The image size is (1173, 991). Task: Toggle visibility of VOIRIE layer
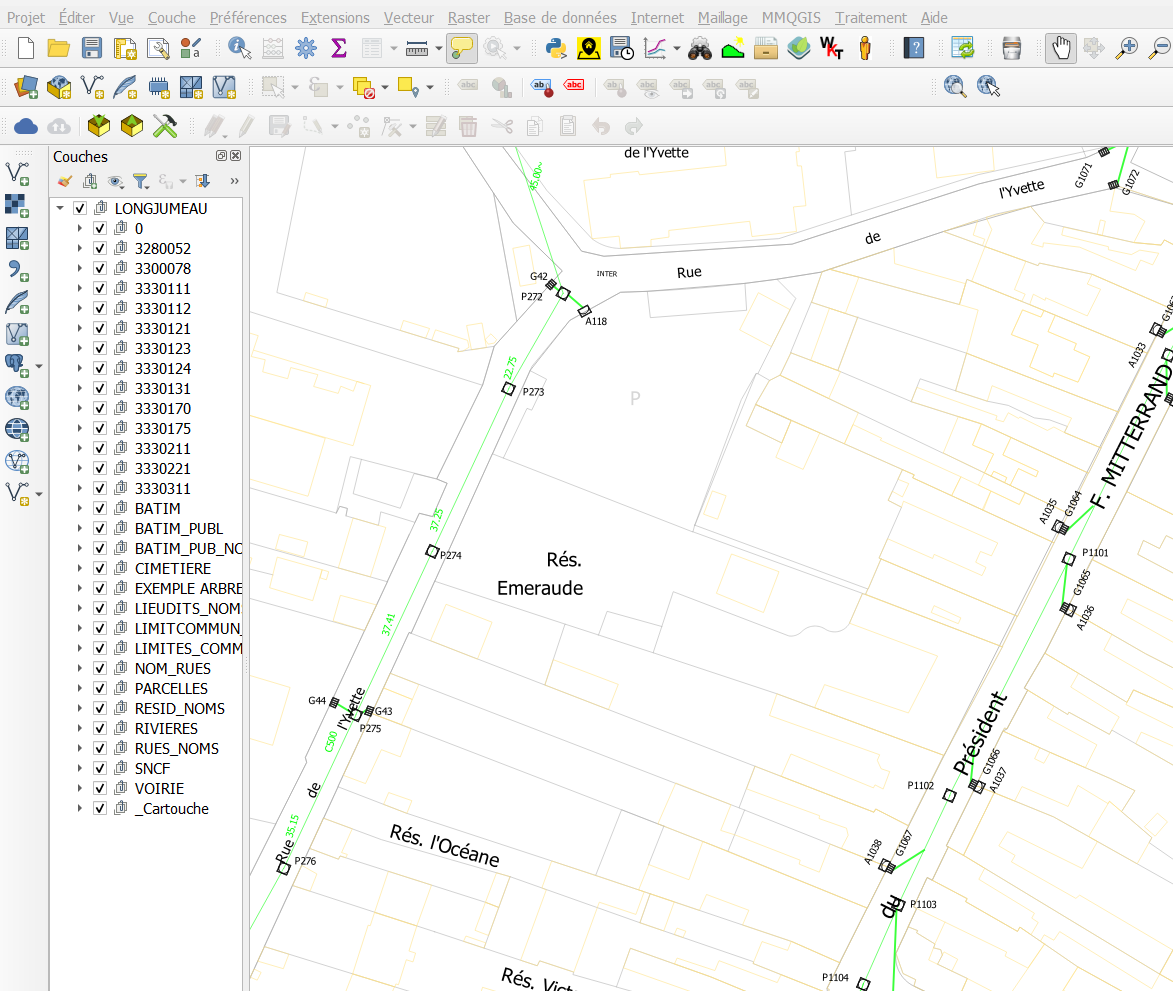pyautogui.click(x=99, y=788)
